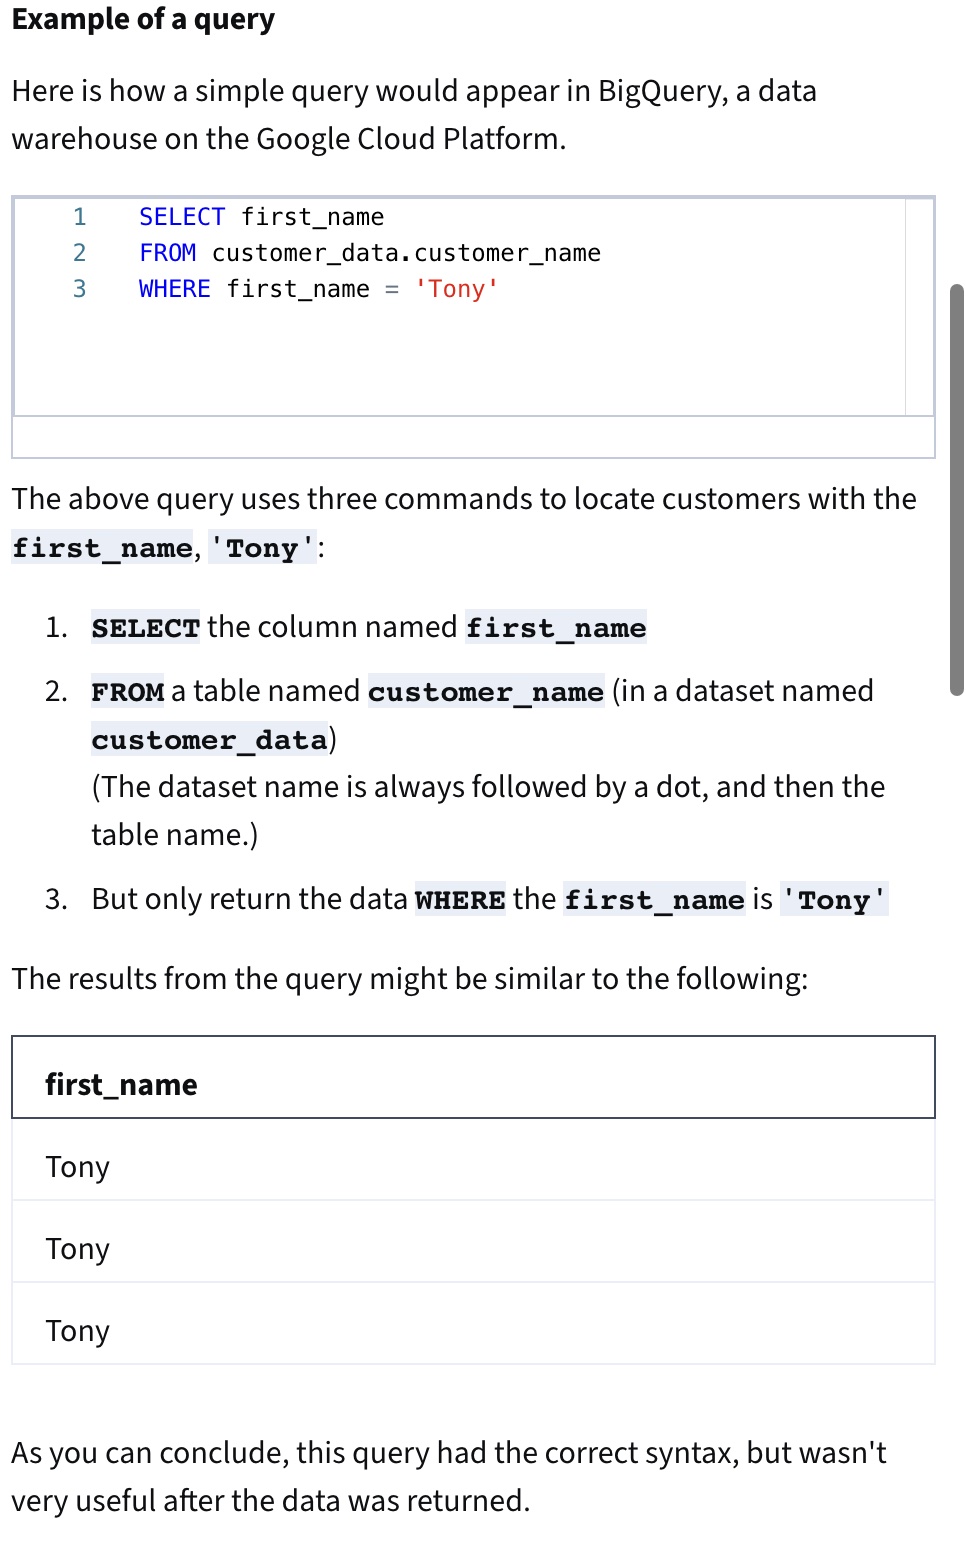Click the bar below the code editor
The image size is (966, 1546).
point(473,437)
